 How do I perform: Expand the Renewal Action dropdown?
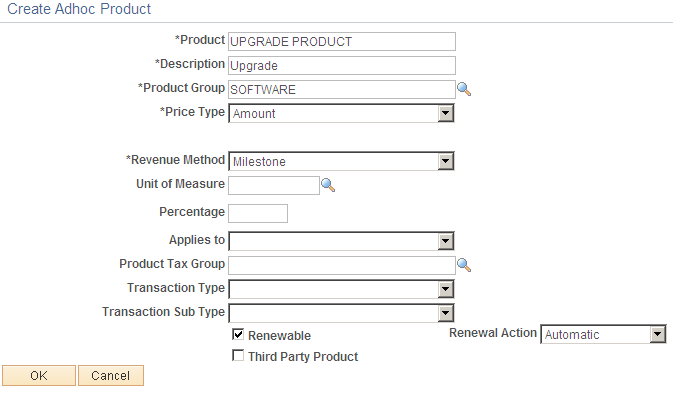pos(603,334)
